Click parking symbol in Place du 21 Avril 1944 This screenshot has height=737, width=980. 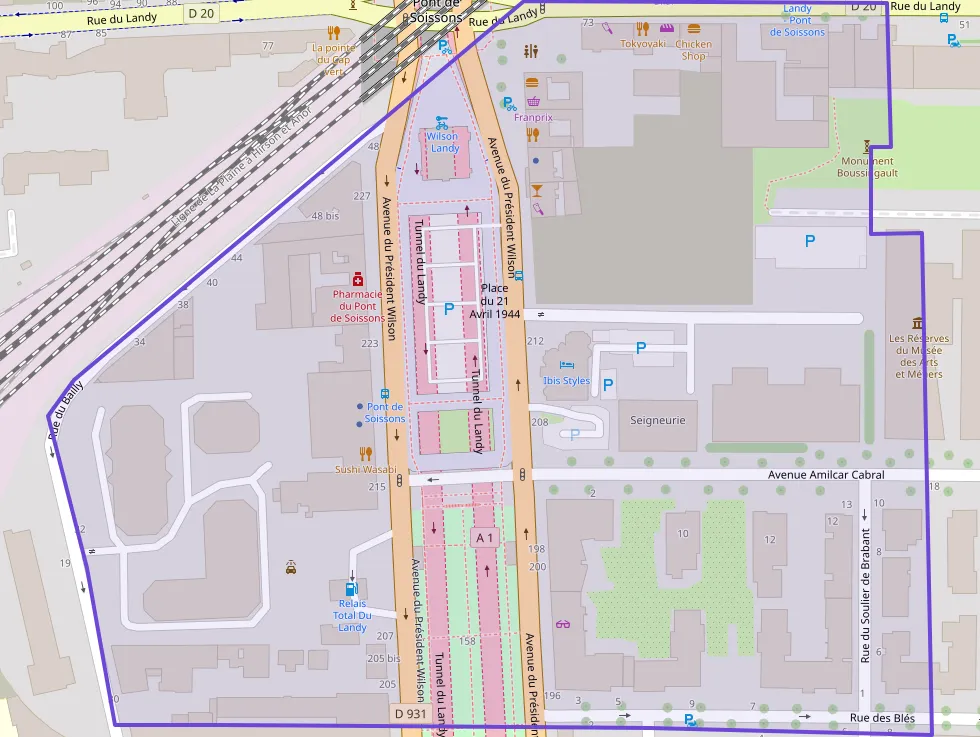pyautogui.click(x=448, y=310)
